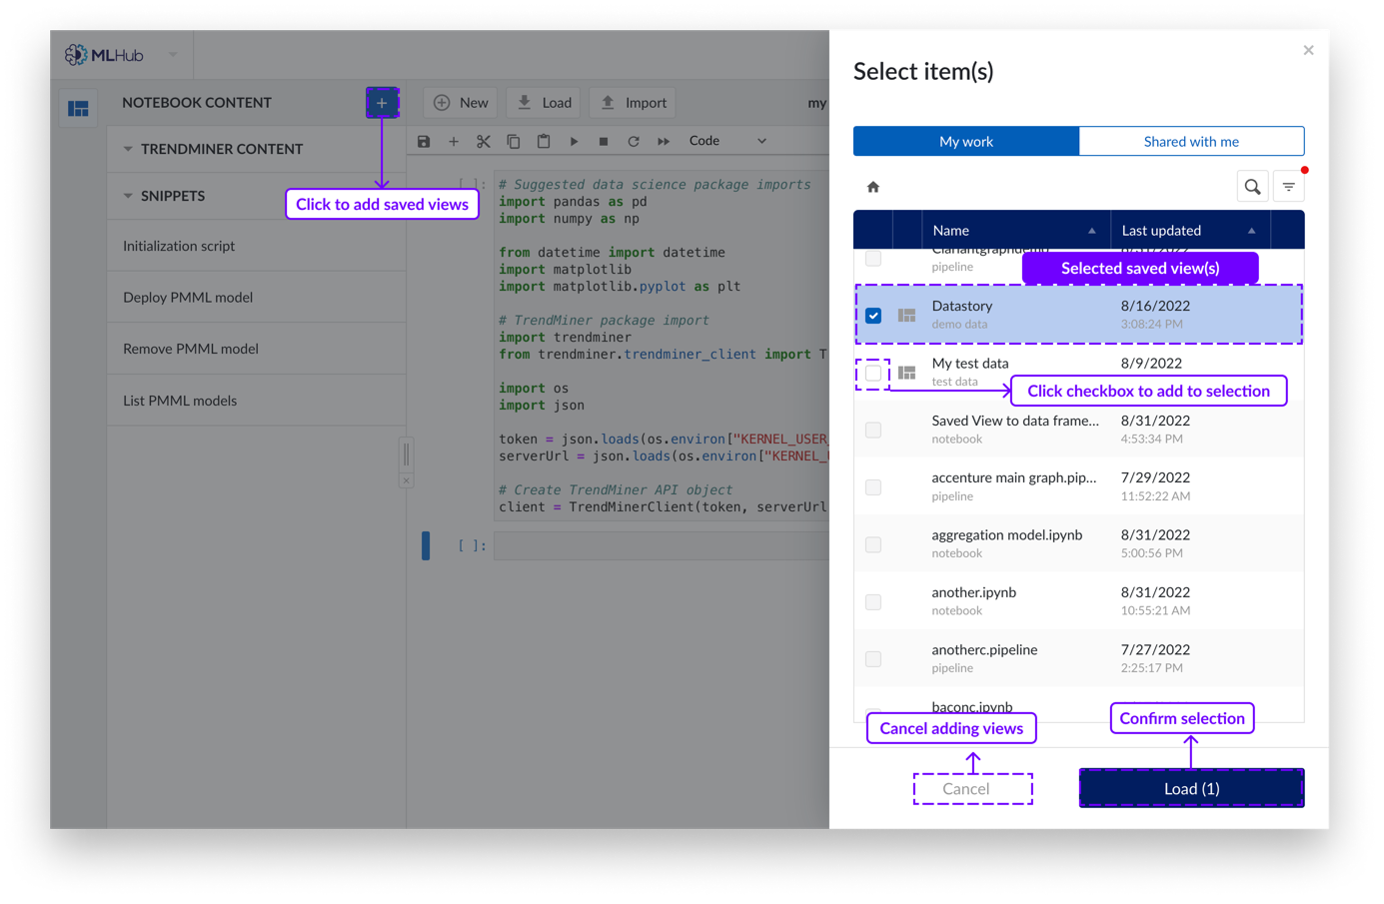Screen dimensions: 1384x904
Task: Click the restart kernel icon
Action: (x=633, y=142)
